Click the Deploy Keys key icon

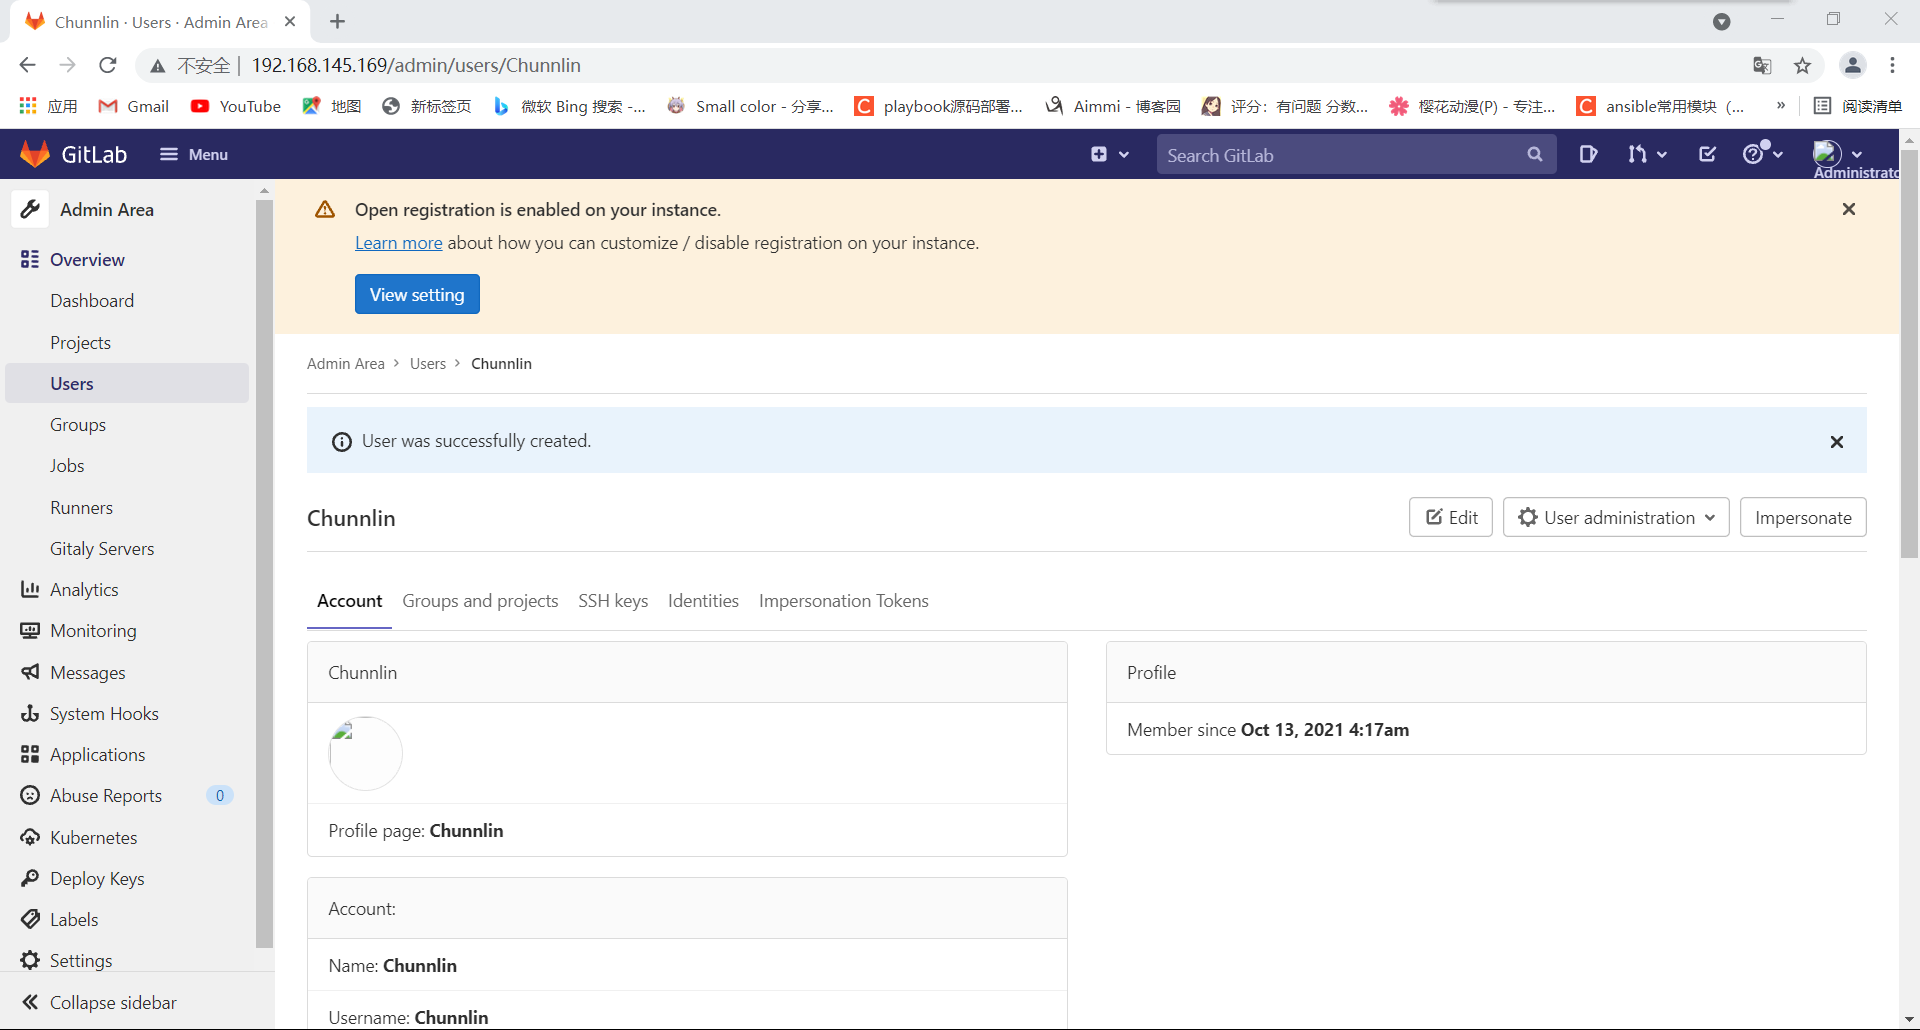coord(30,879)
